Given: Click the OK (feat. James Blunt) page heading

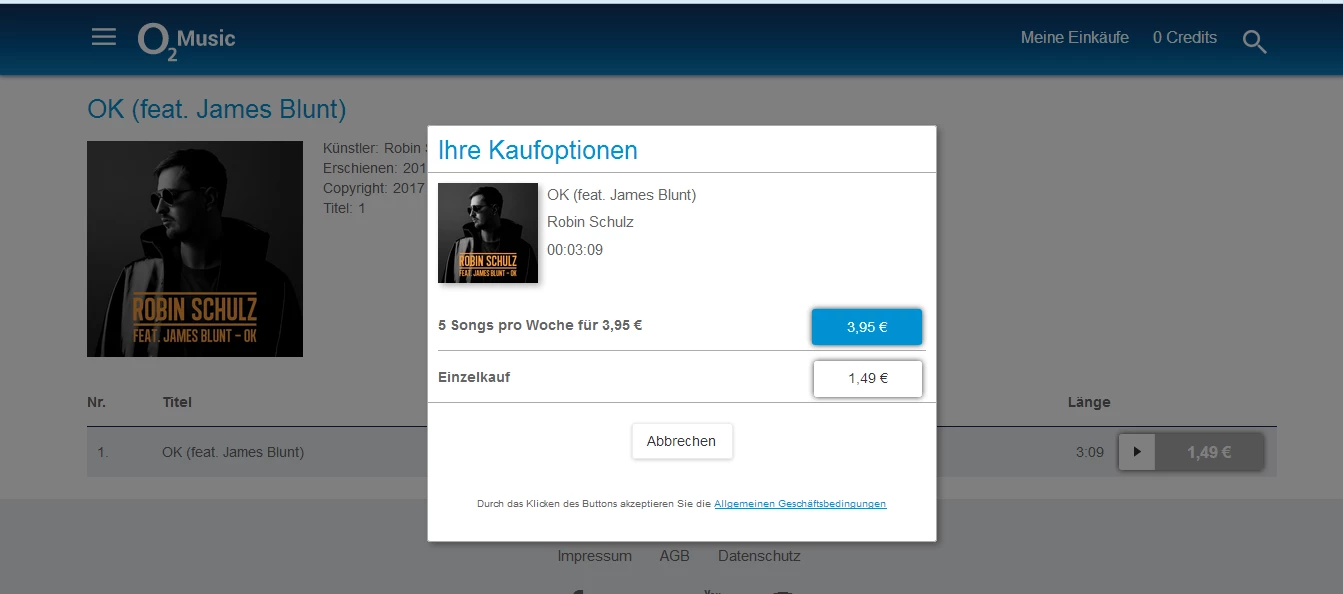Looking at the screenshot, I should (217, 109).
